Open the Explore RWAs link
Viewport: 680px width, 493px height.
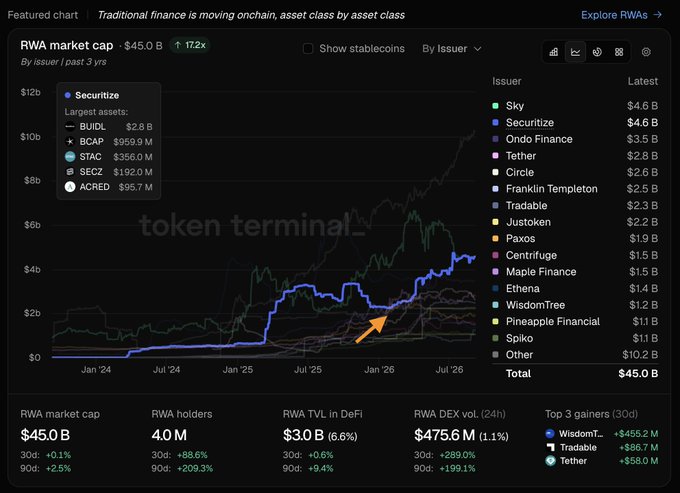click(621, 15)
